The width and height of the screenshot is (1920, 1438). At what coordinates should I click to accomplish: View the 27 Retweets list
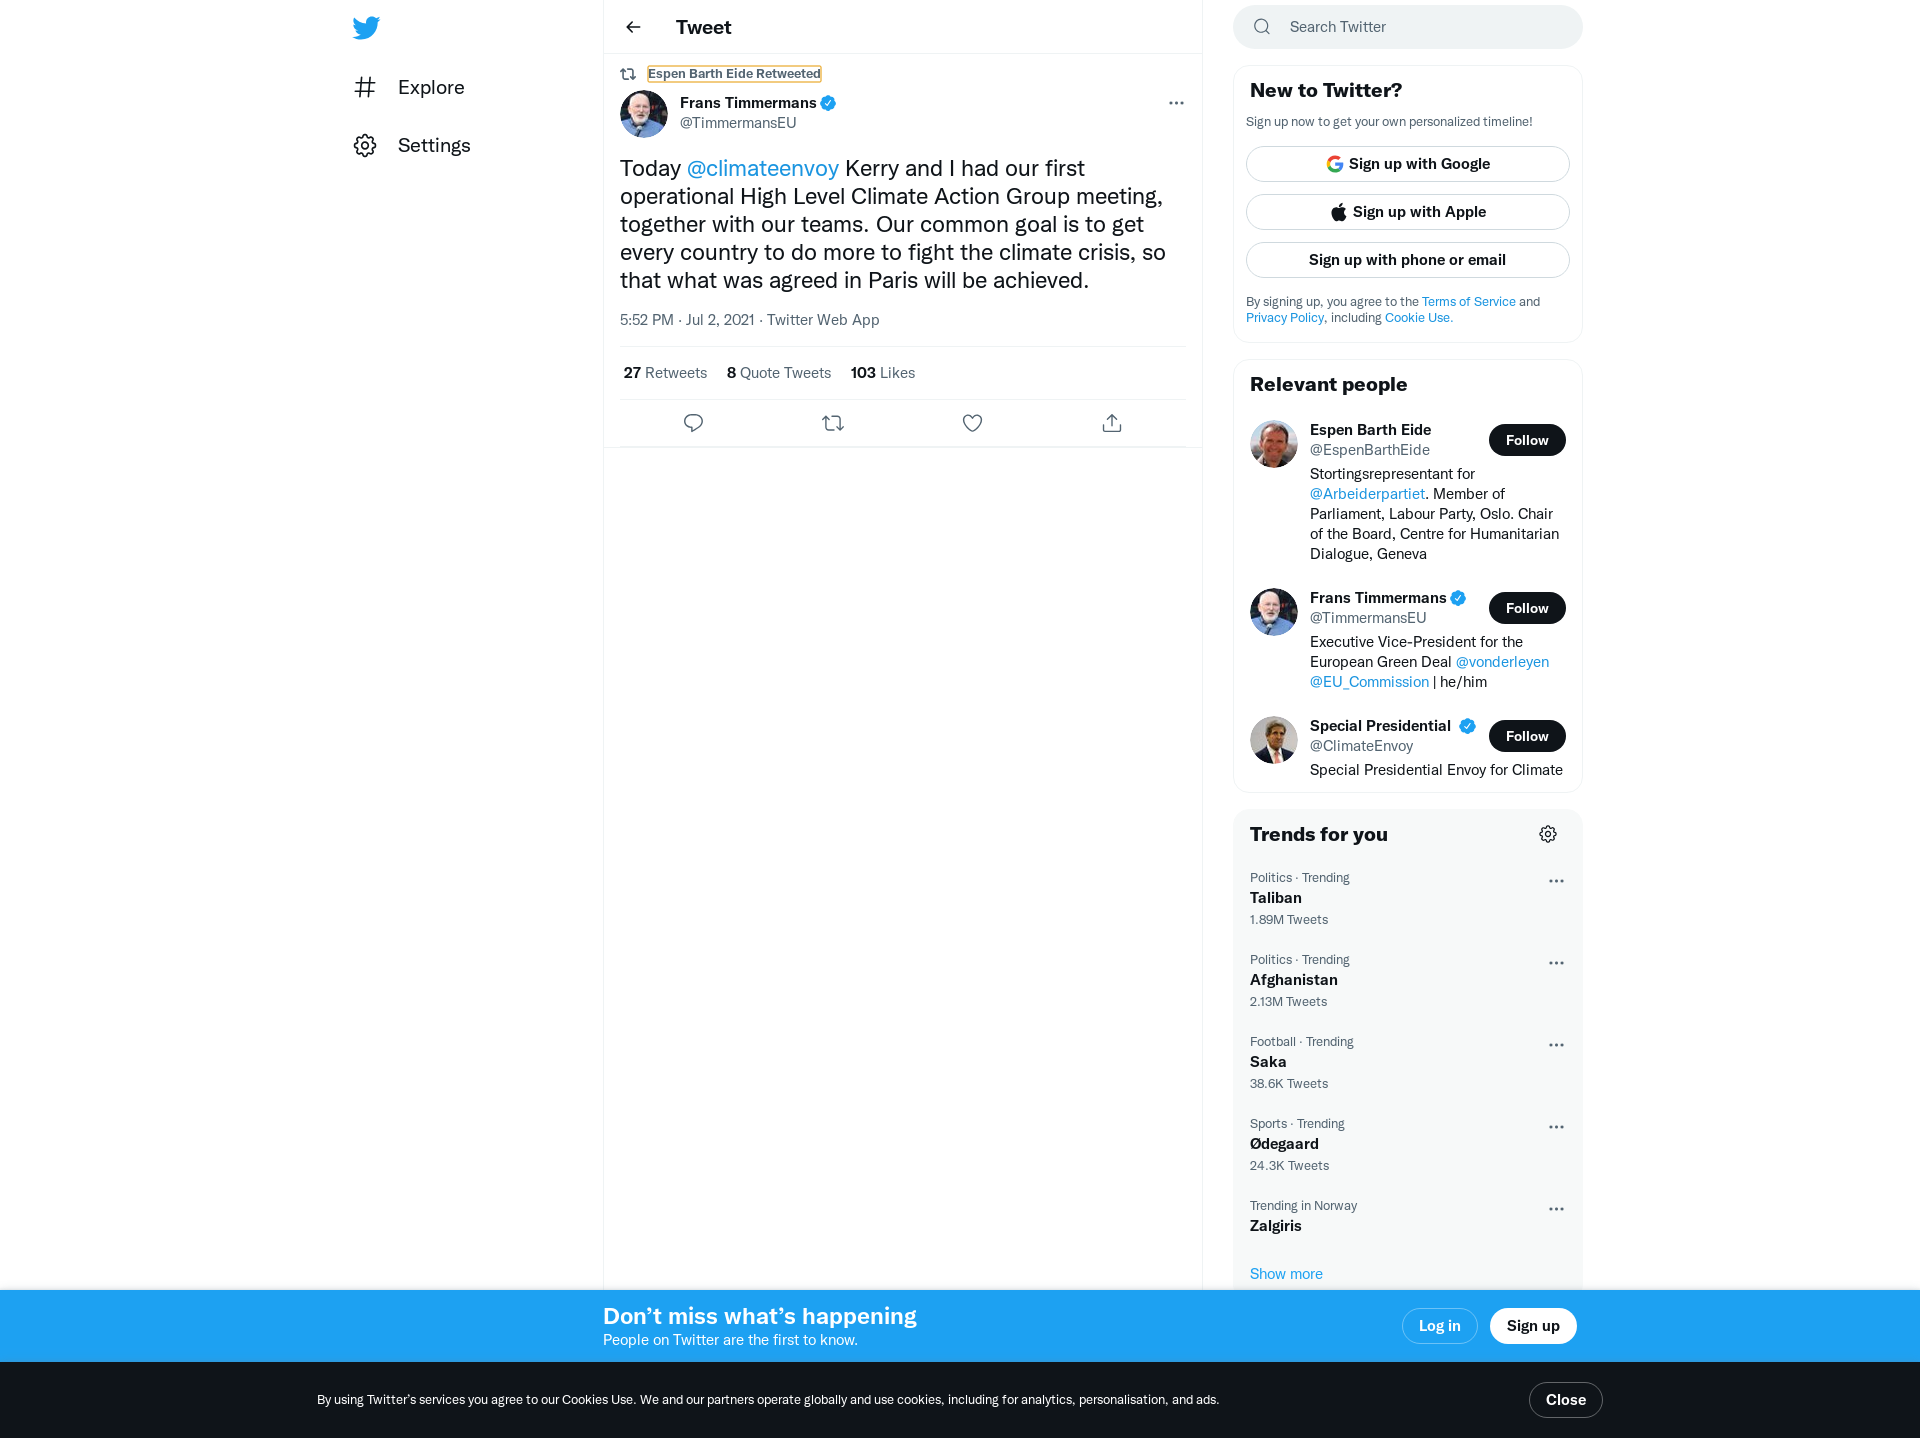click(x=665, y=373)
